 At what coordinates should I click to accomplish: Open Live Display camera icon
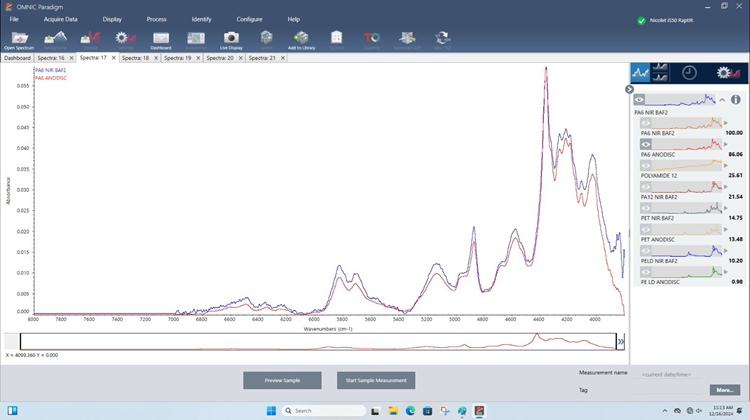coord(231,40)
